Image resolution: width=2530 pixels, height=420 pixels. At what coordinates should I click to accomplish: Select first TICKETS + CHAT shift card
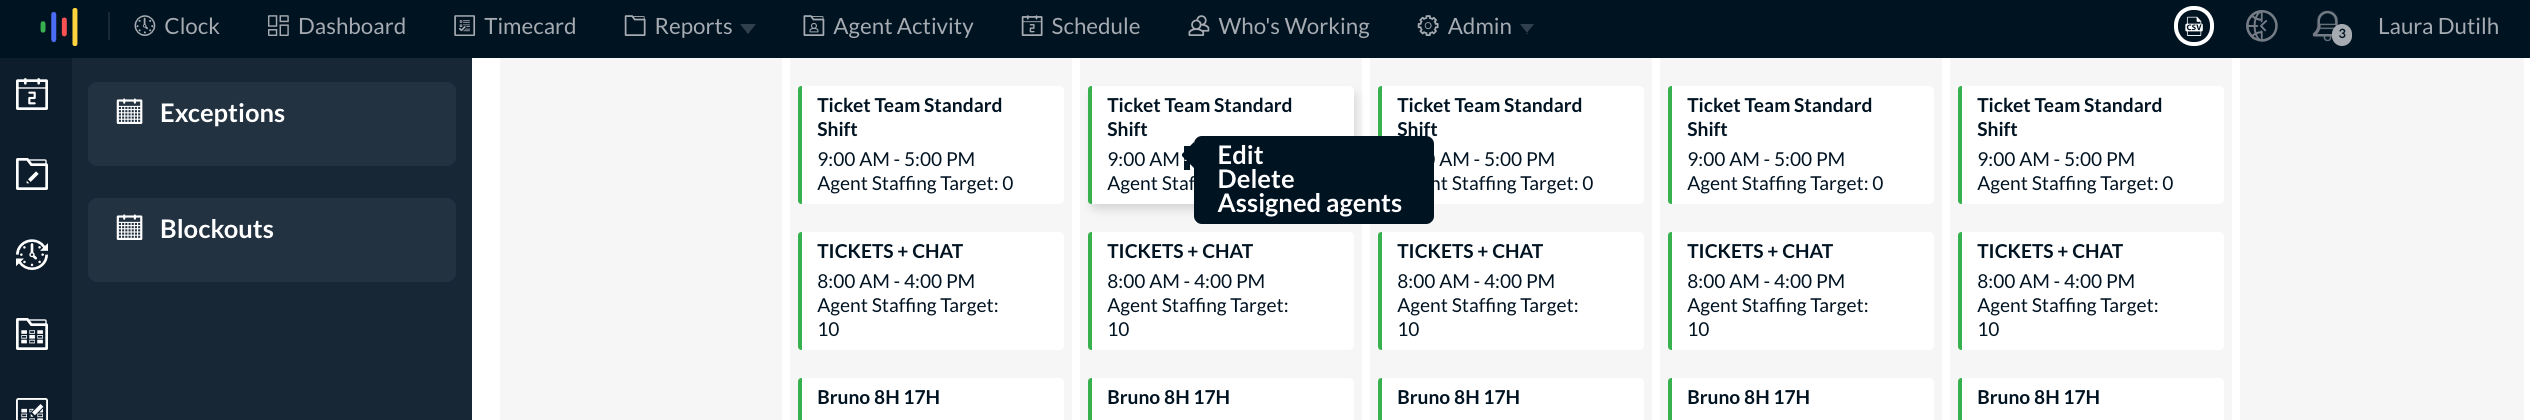pyautogui.click(x=931, y=291)
